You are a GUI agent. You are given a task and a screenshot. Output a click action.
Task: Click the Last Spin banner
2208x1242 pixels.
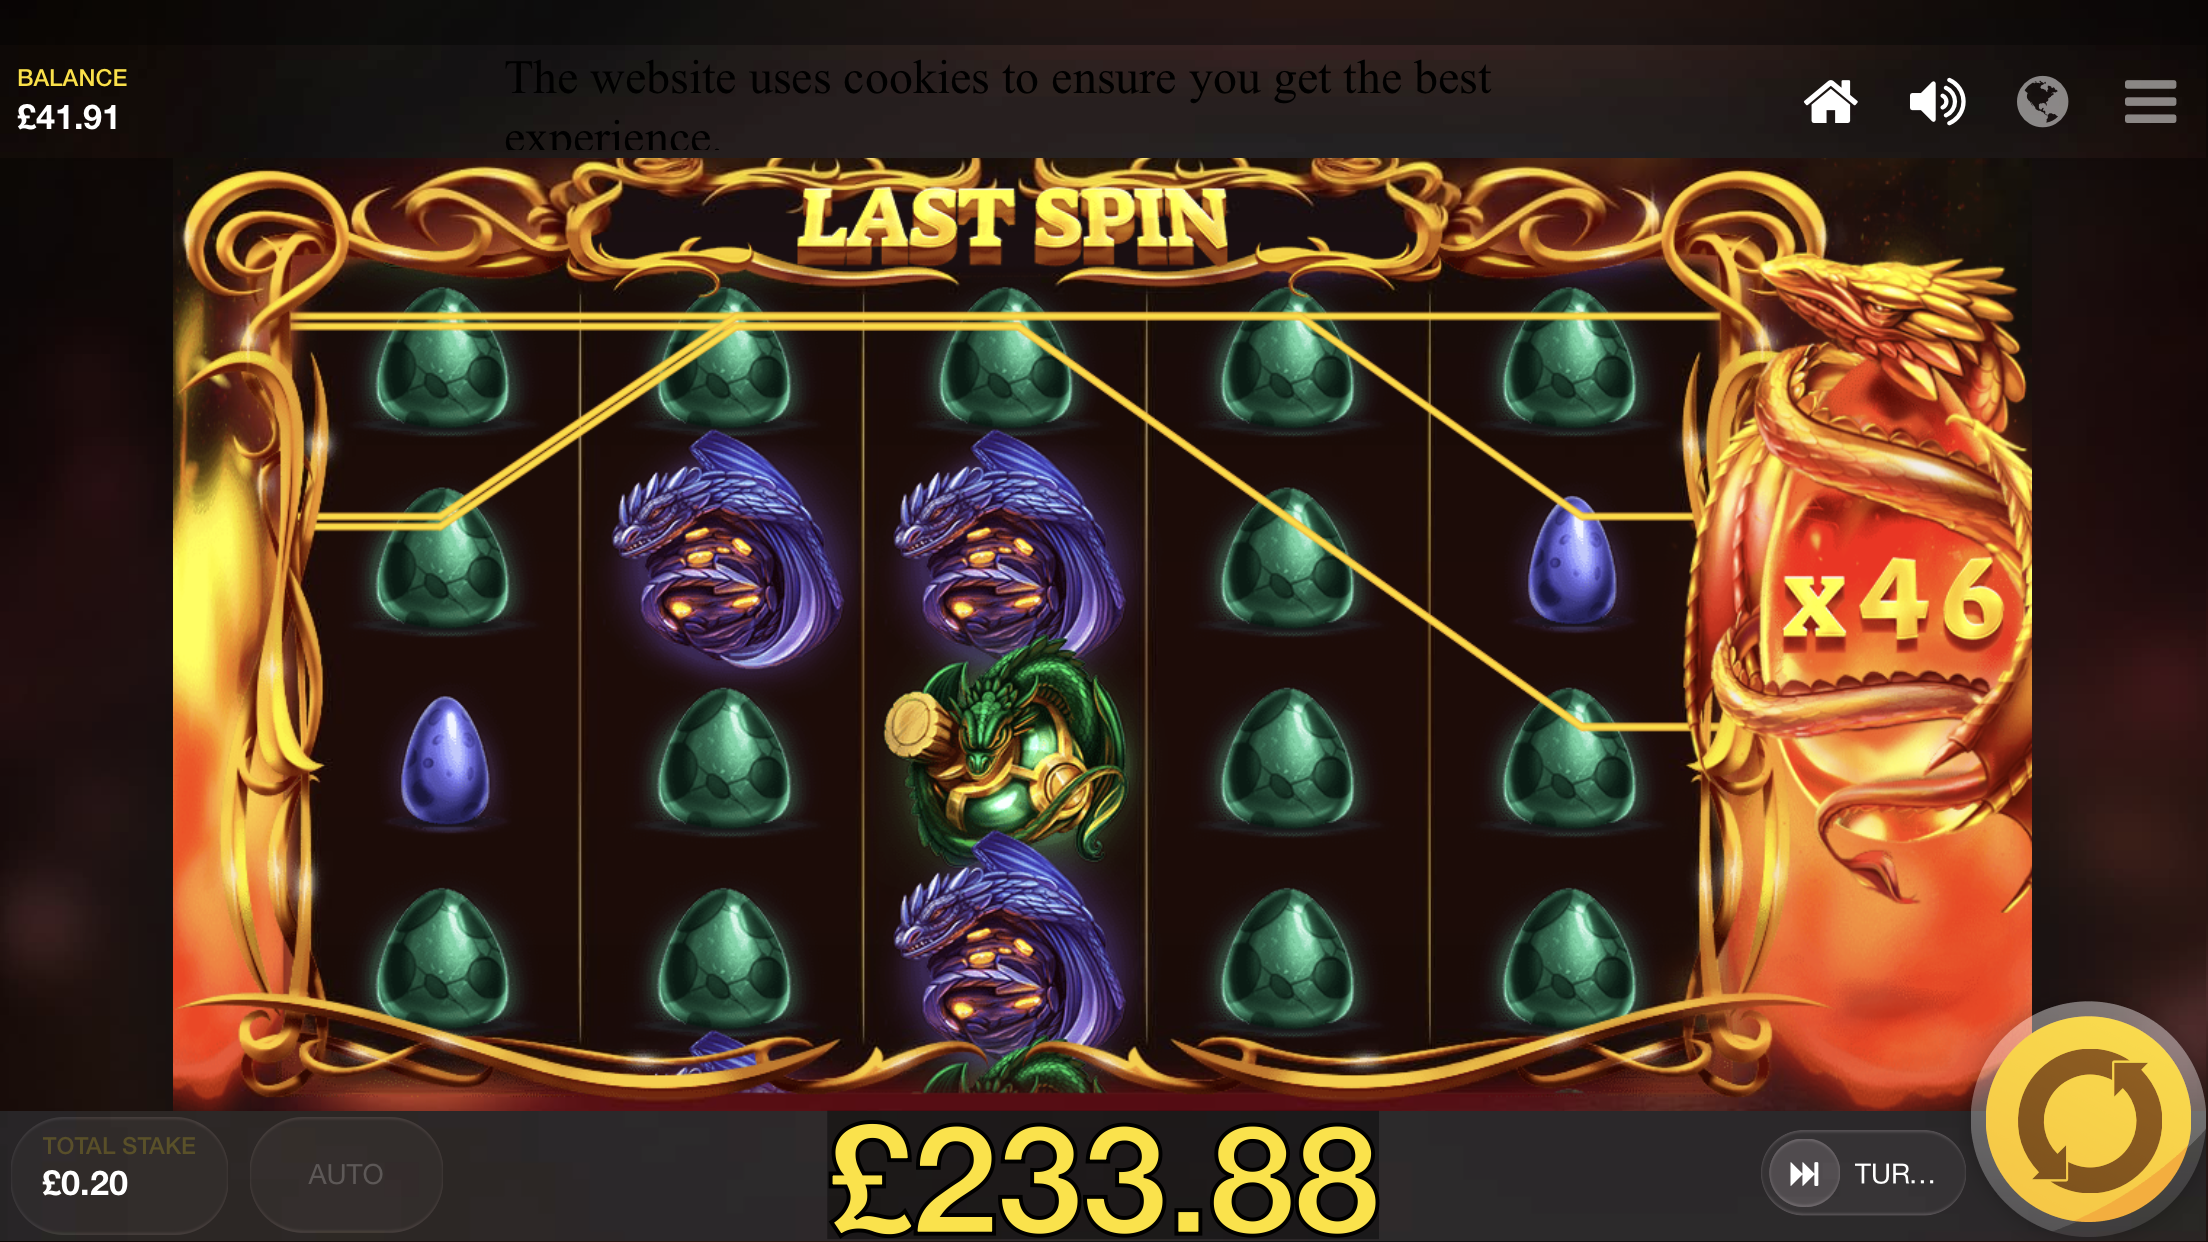1012,220
